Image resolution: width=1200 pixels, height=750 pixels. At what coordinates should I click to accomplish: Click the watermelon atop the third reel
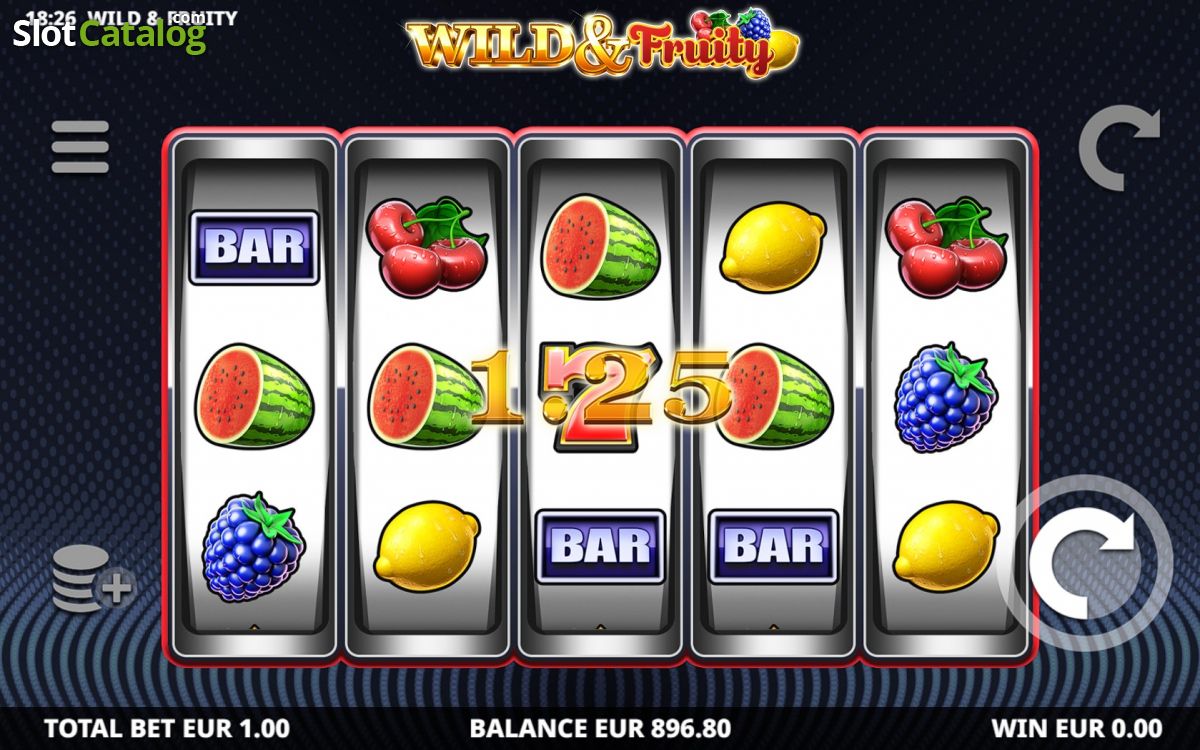coord(601,246)
